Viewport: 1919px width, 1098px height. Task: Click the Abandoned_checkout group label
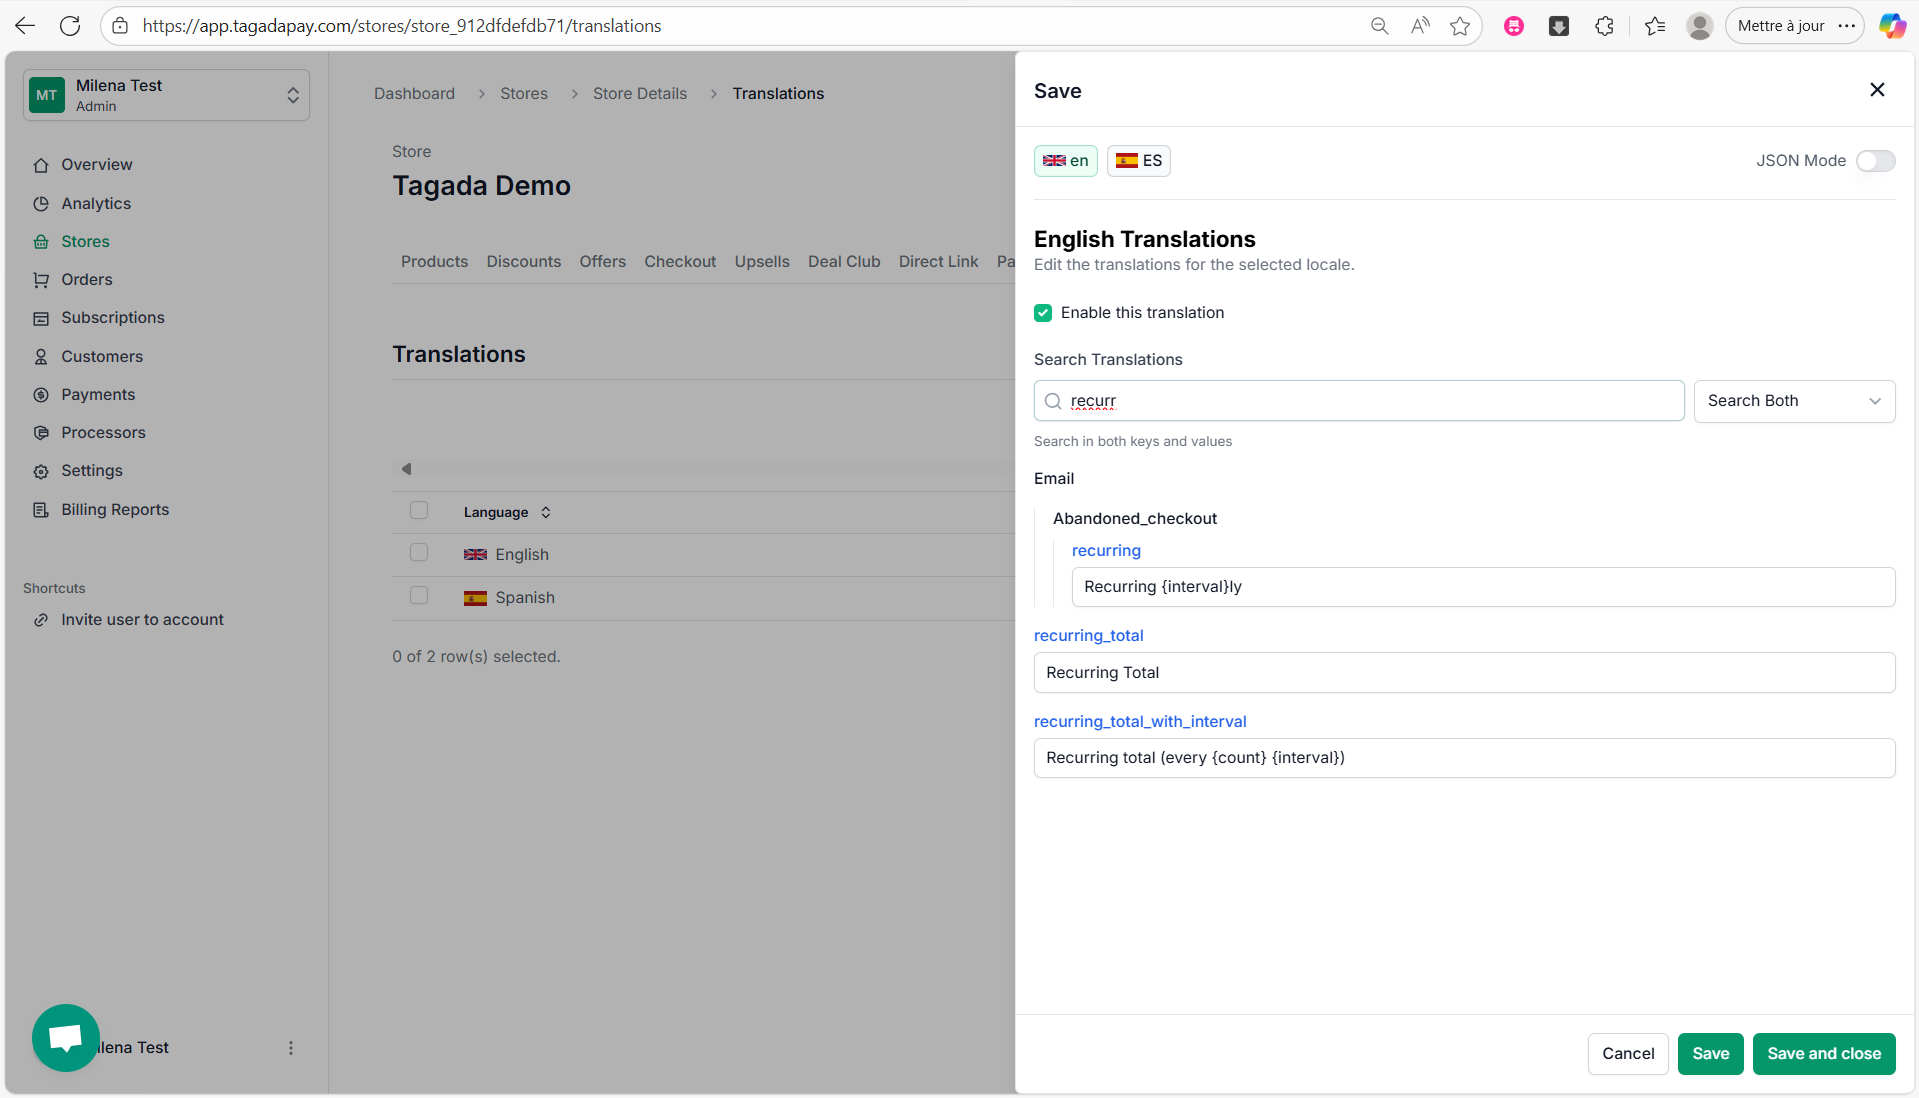tap(1134, 519)
